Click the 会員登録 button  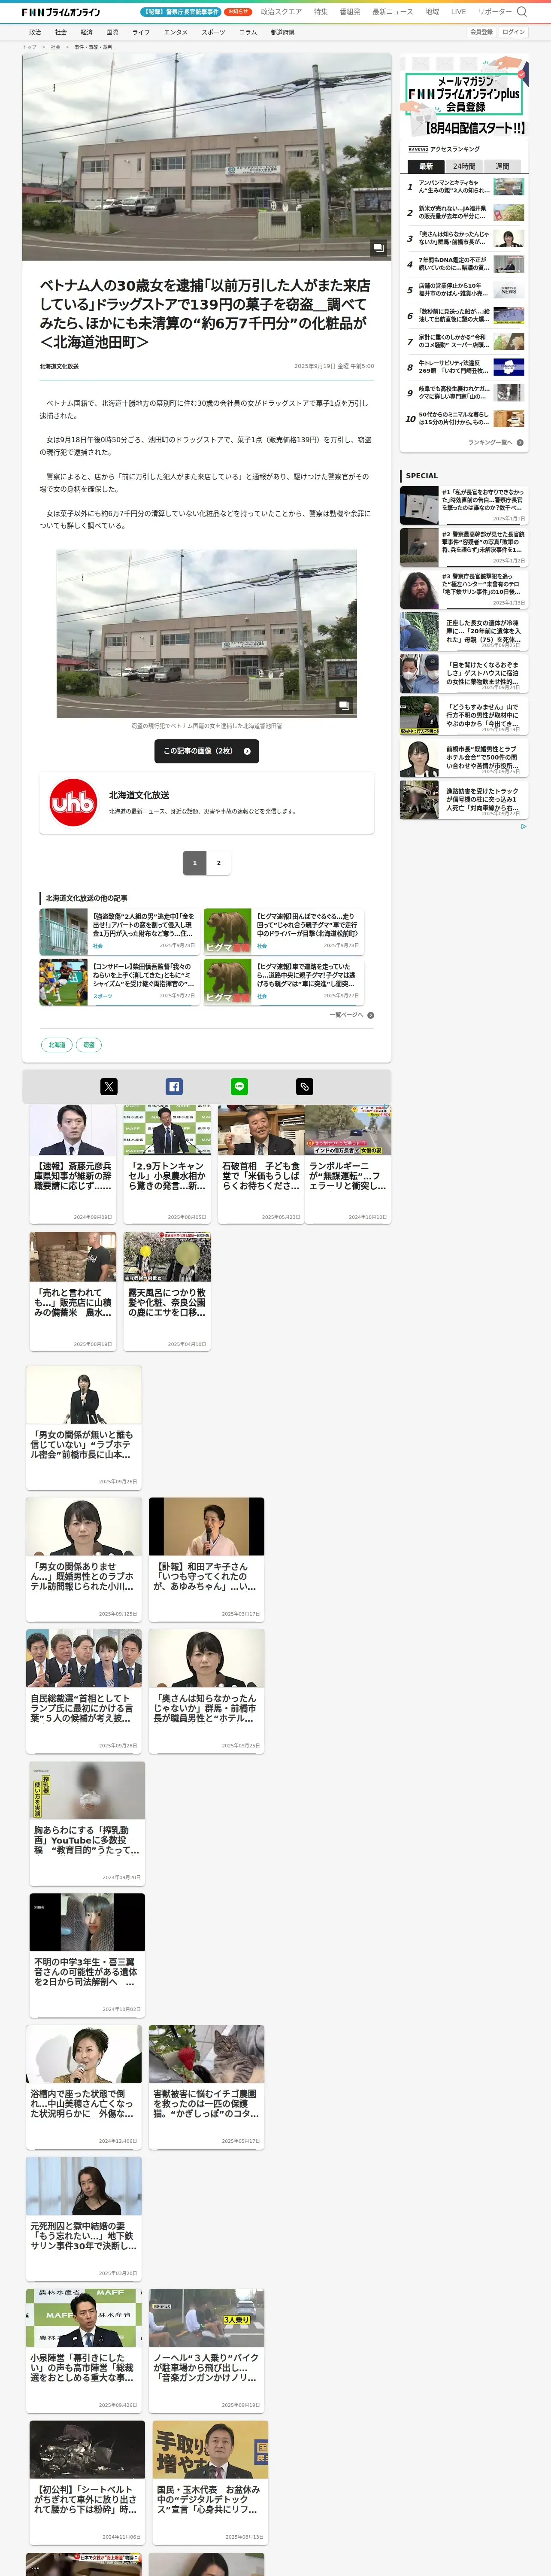tap(481, 32)
